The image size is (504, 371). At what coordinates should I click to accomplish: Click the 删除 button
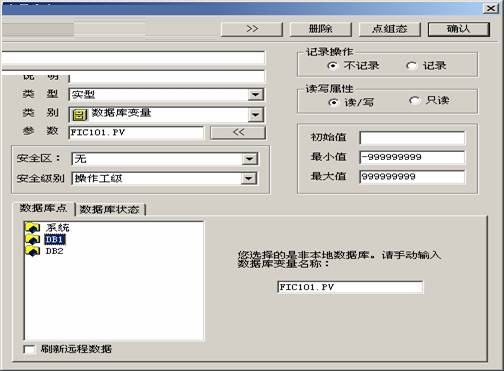click(x=321, y=29)
